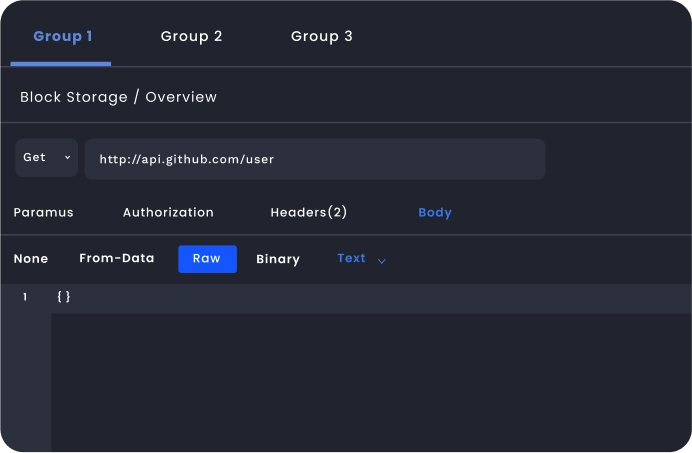Select the From-Data body option

[x=116, y=258]
